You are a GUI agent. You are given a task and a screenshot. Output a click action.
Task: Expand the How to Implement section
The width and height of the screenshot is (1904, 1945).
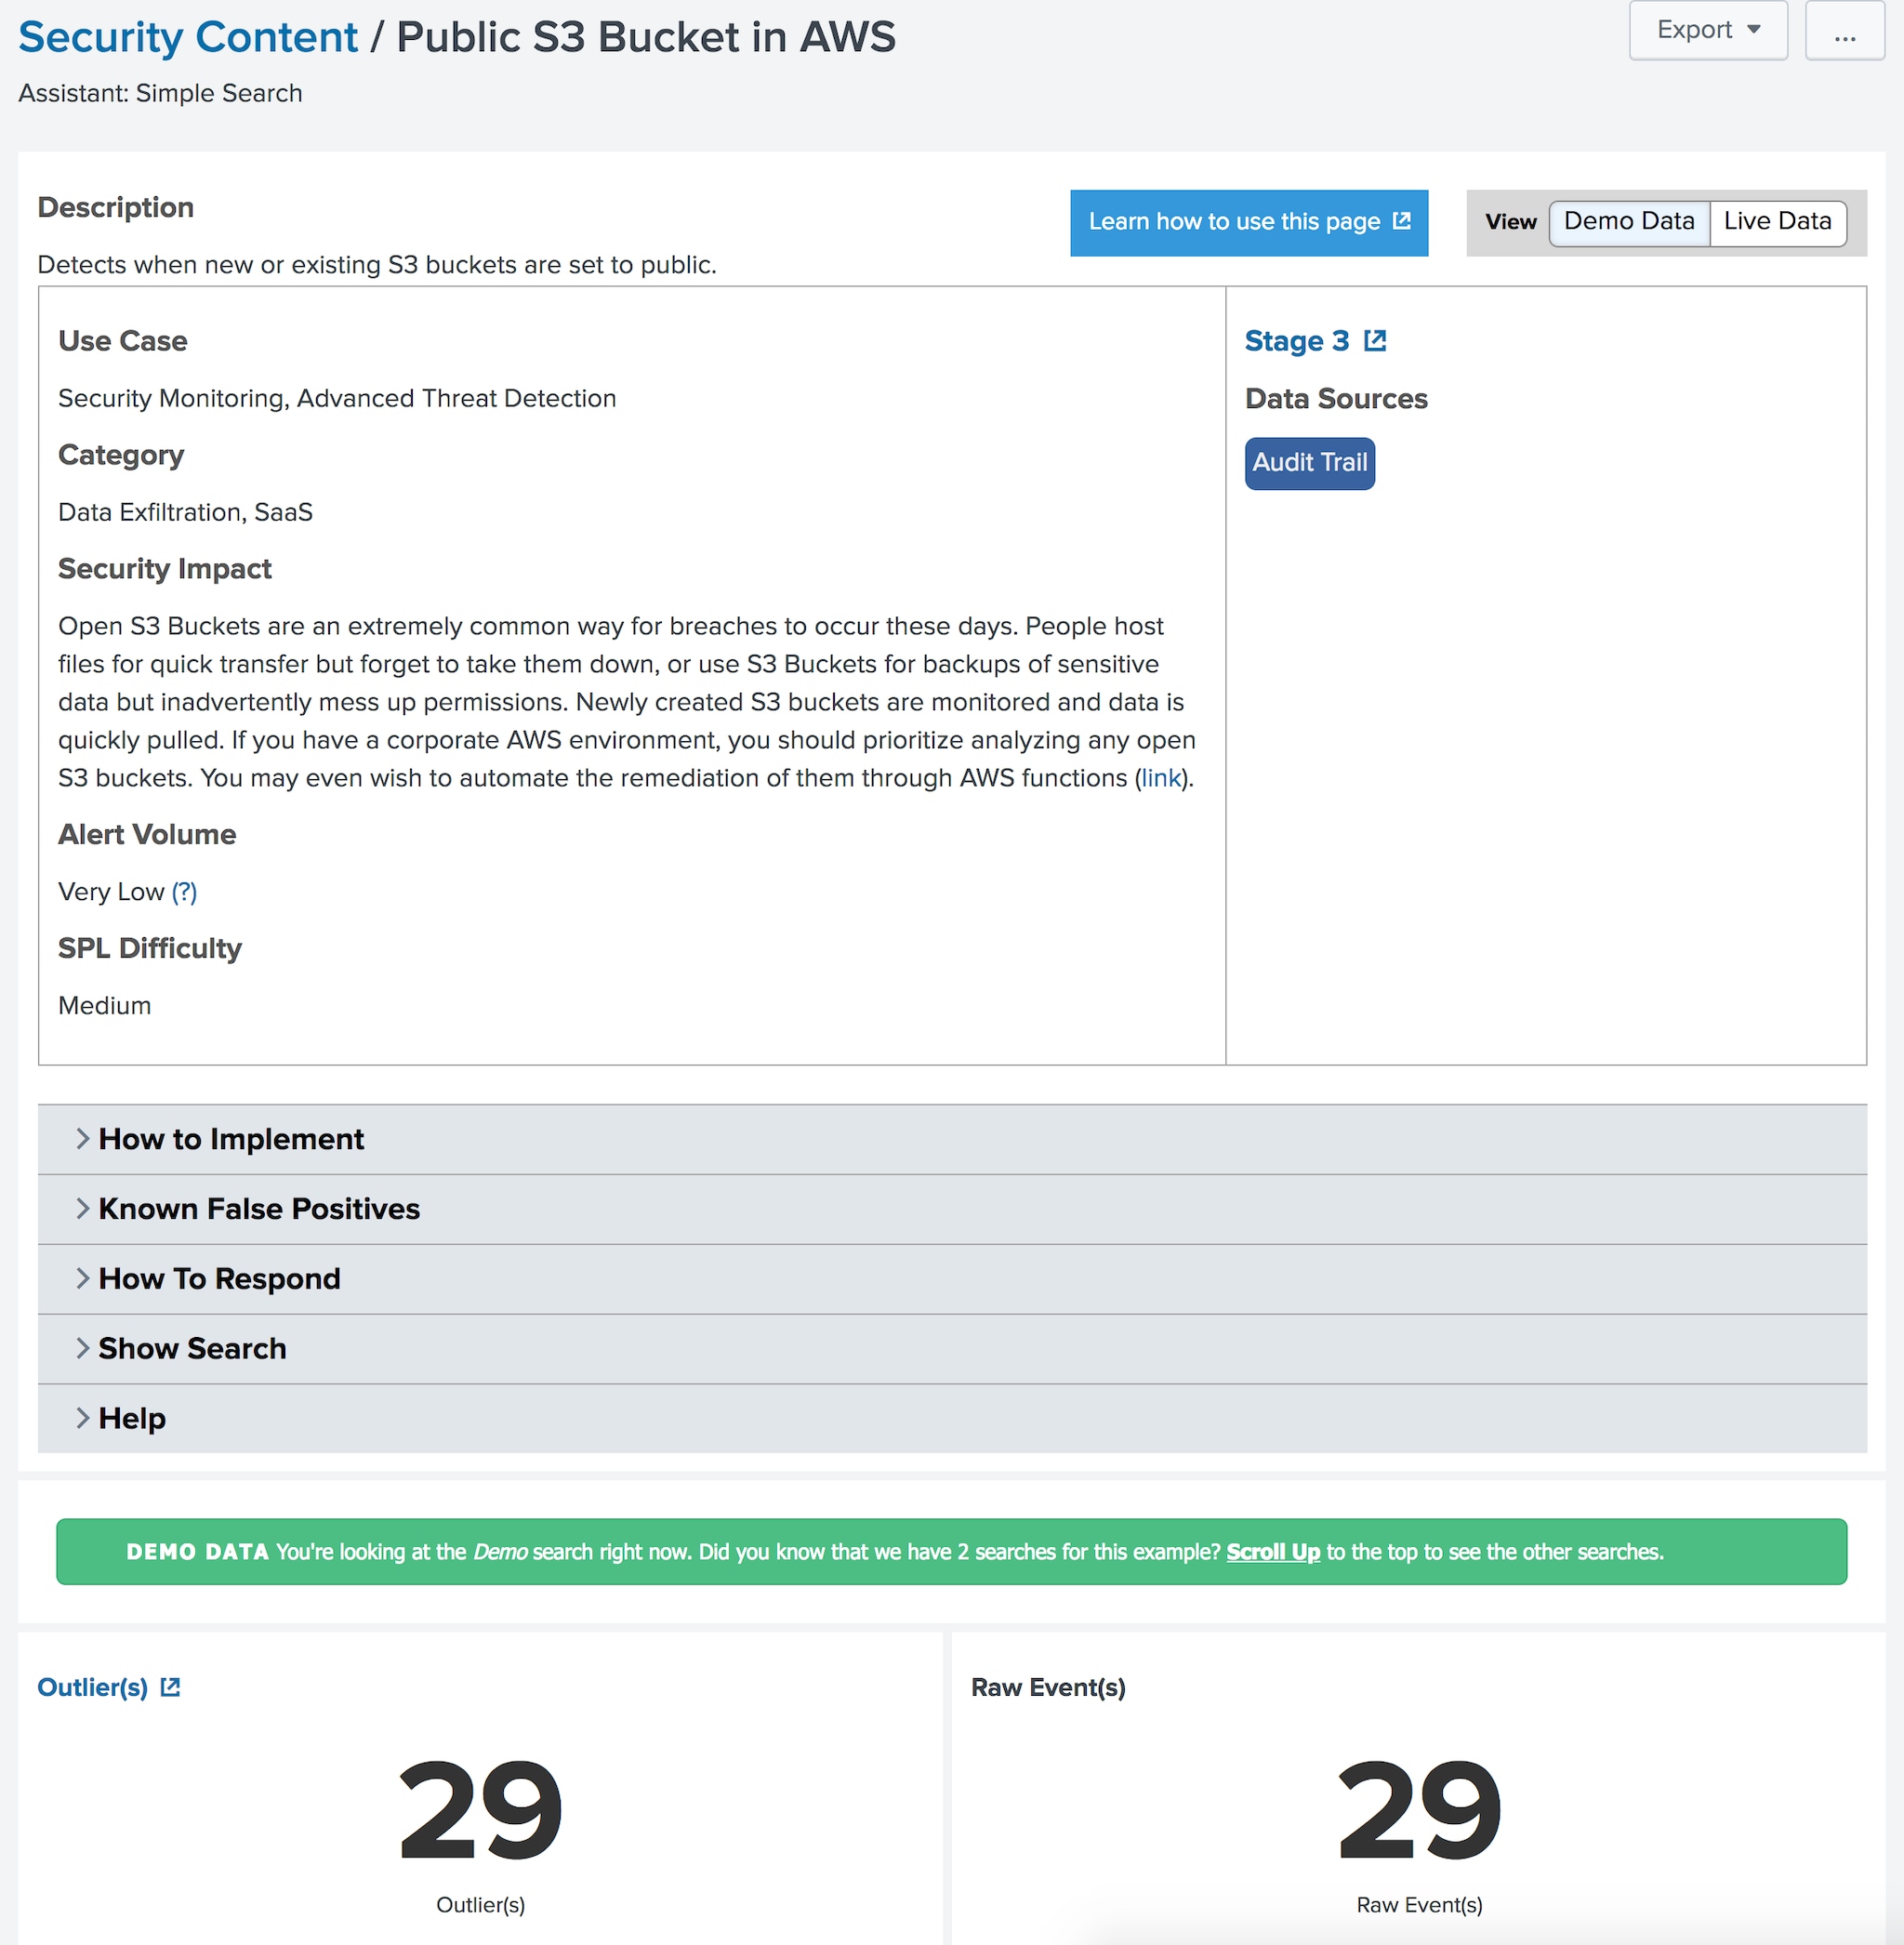(x=231, y=1139)
